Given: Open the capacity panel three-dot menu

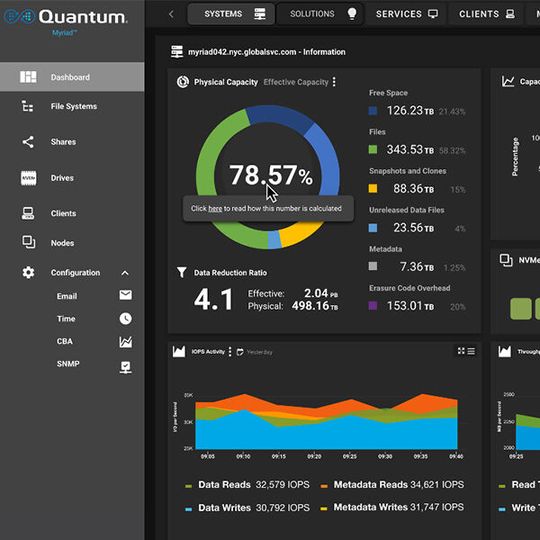Looking at the screenshot, I should click(x=334, y=82).
